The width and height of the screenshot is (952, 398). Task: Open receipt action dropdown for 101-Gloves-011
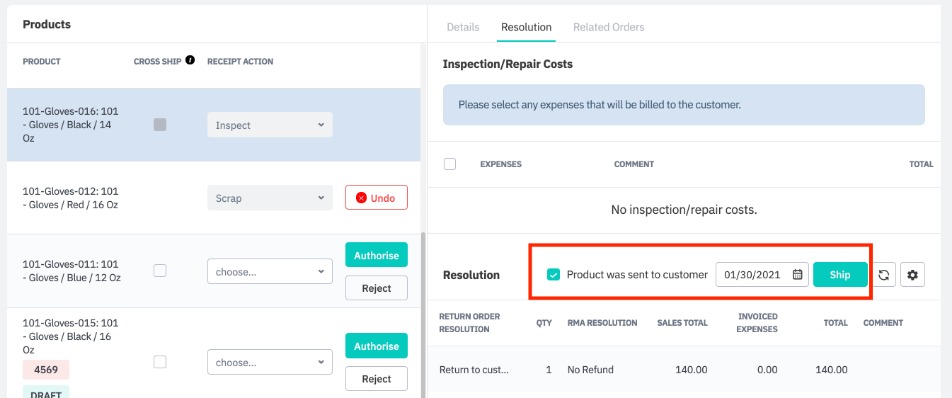(x=270, y=271)
